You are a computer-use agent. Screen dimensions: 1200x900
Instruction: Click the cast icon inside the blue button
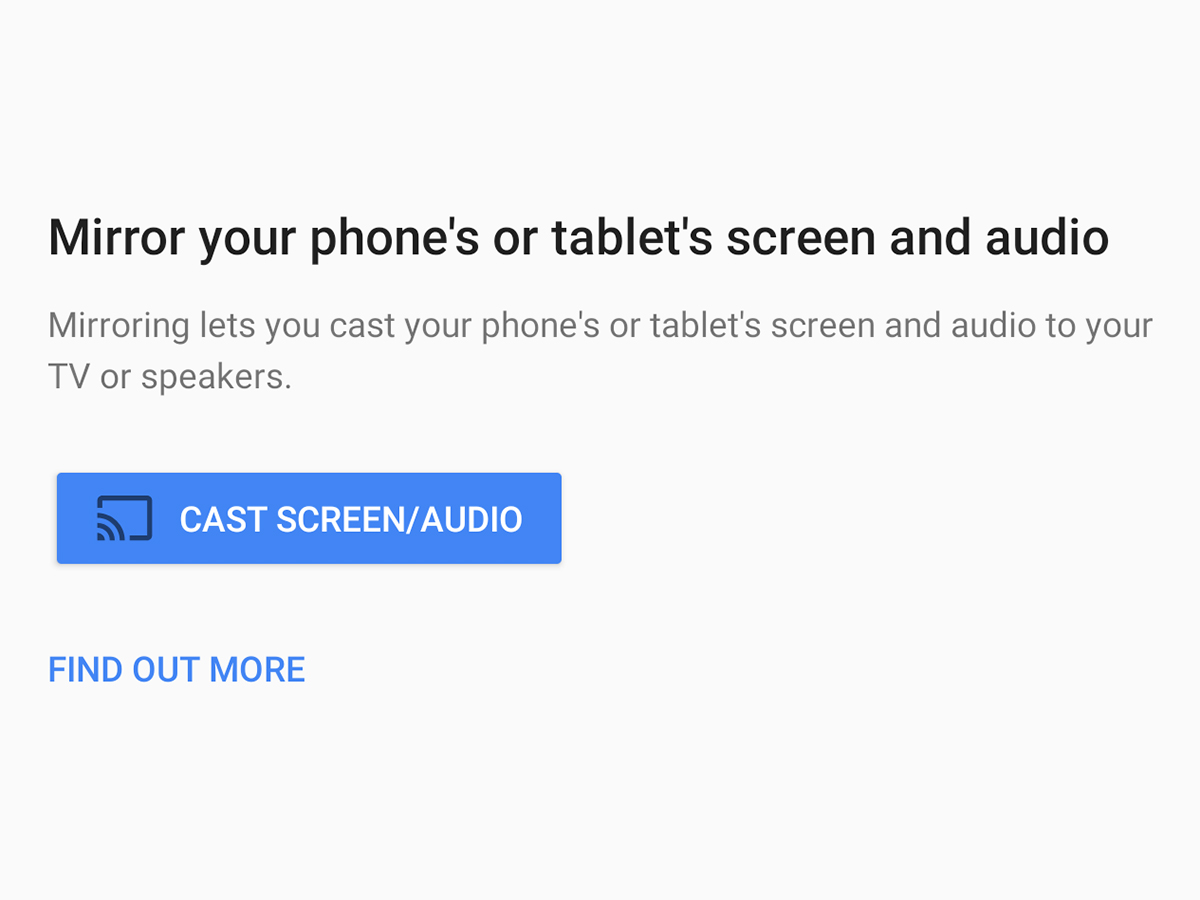point(124,518)
